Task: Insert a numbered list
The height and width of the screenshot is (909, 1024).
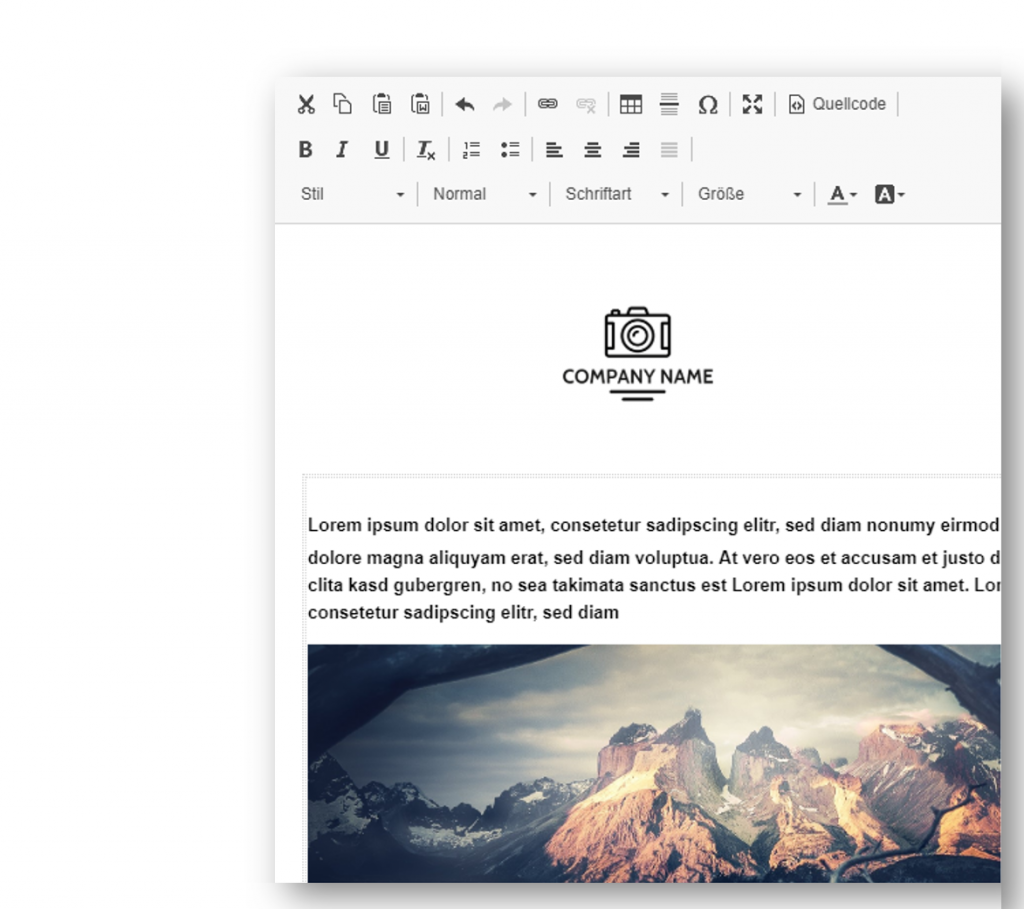Action: (472, 150)
